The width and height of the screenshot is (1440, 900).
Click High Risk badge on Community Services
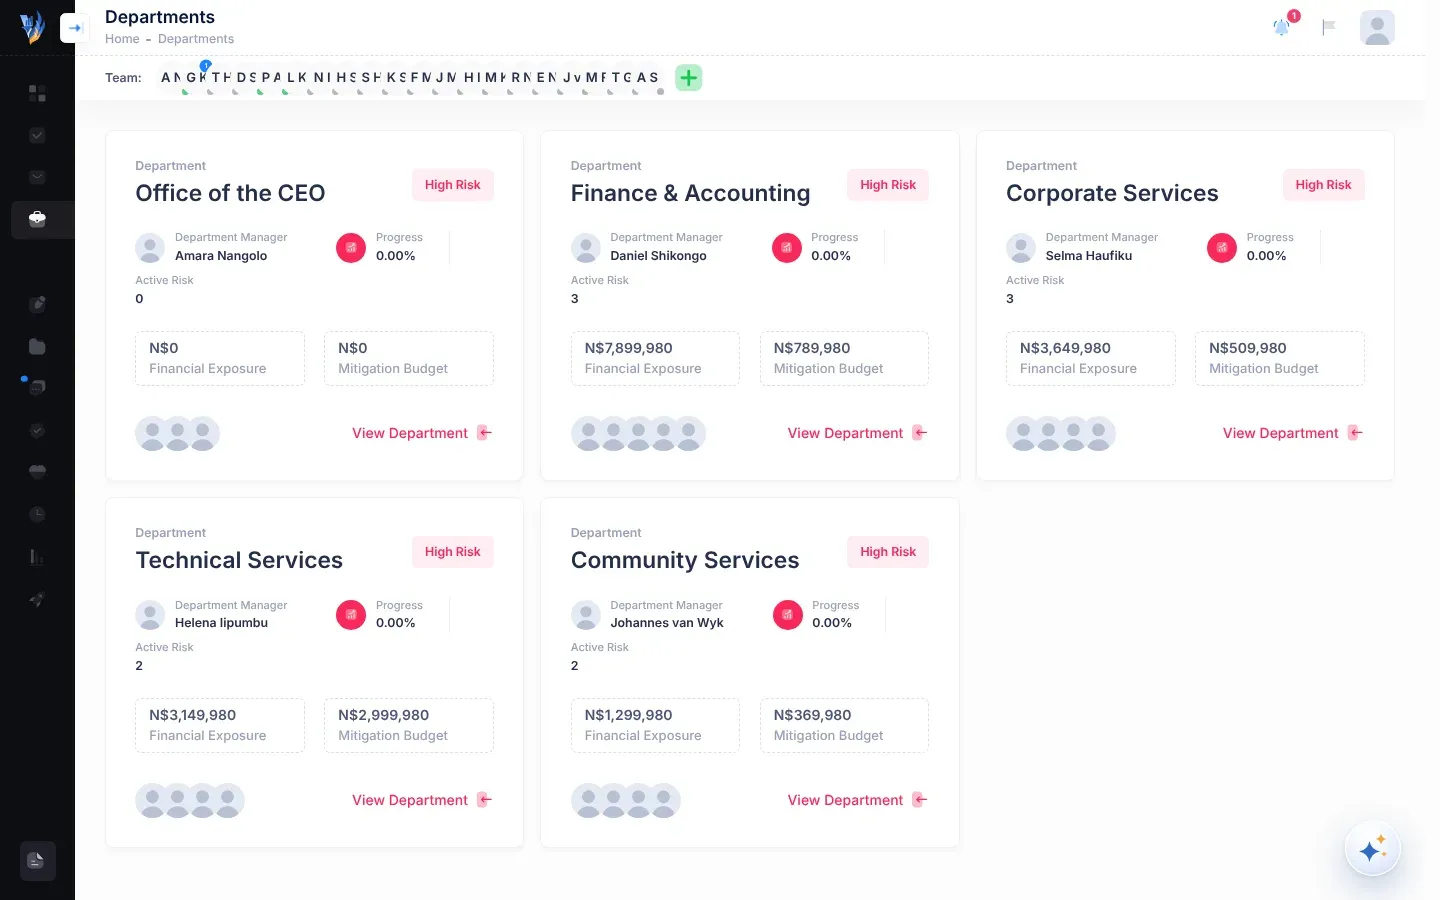pyautogui.click(x=888, y=552)
